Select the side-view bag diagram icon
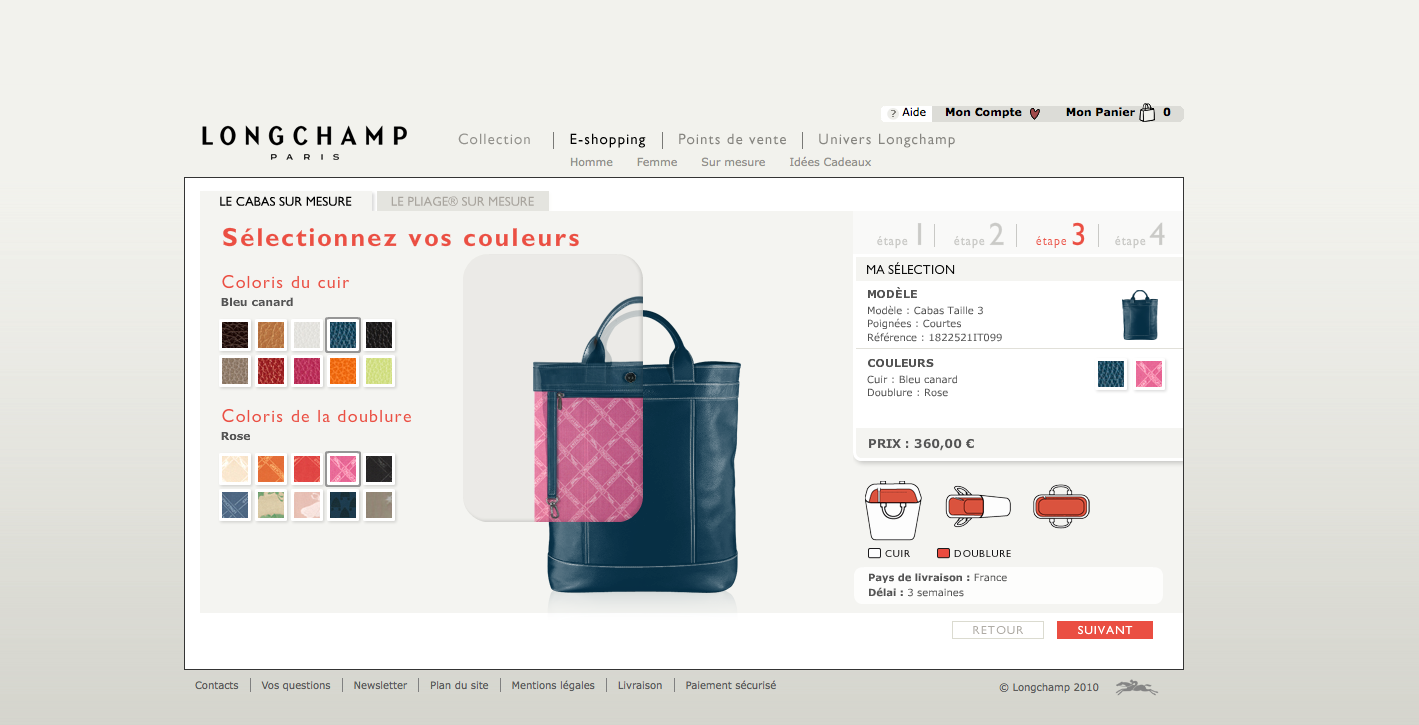Image resolution: width=1419 pixels, height=725 pixels. (978, 506)
